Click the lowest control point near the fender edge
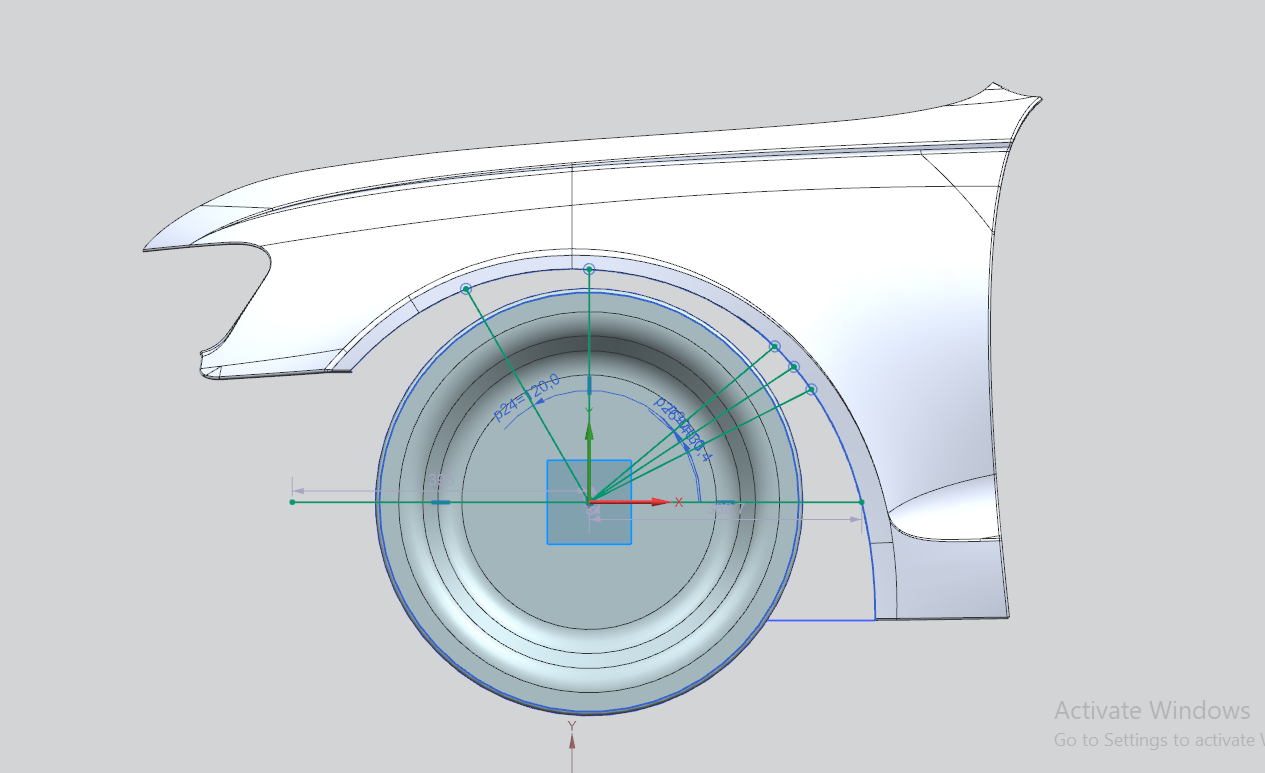The height and width of the screenshot is (773, 1265). click(x=812, y=389)
